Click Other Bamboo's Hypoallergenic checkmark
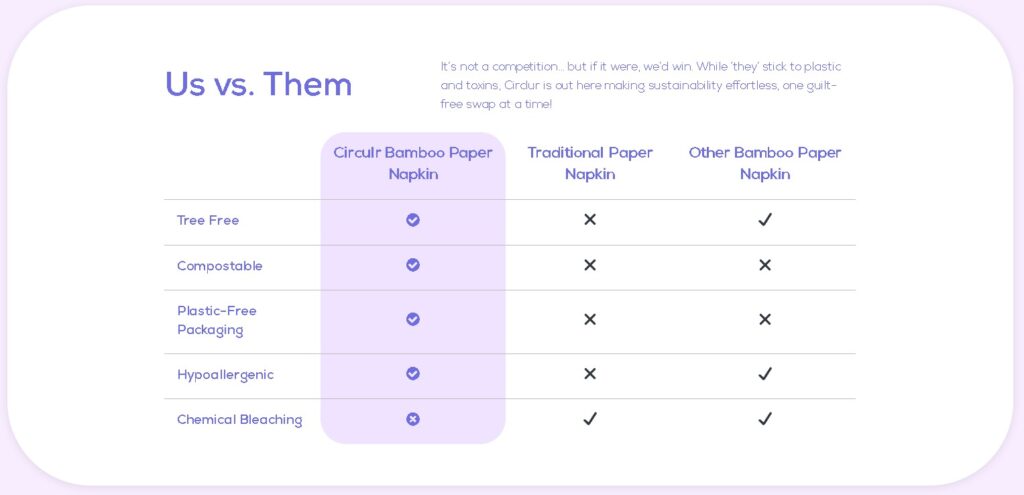This screenshot has width=1024, height=495. 765,374
